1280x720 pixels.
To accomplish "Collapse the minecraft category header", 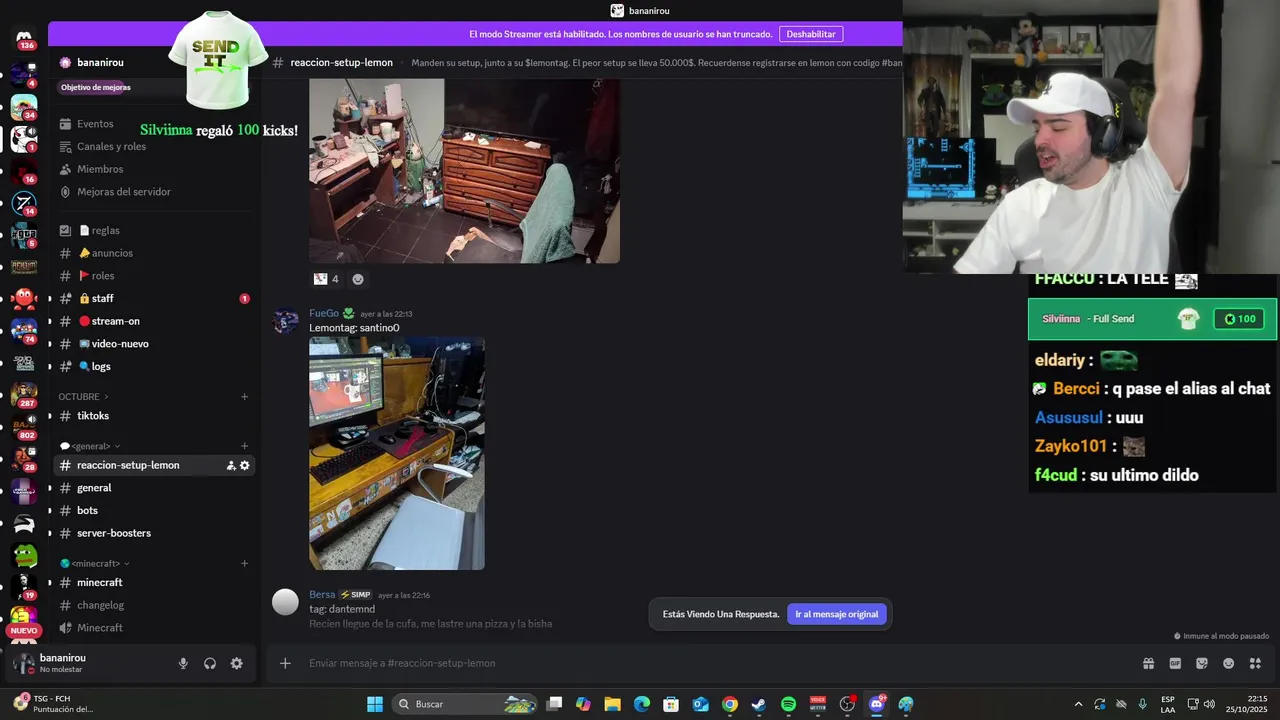I will pyautogui.click(x=95, y=563).
